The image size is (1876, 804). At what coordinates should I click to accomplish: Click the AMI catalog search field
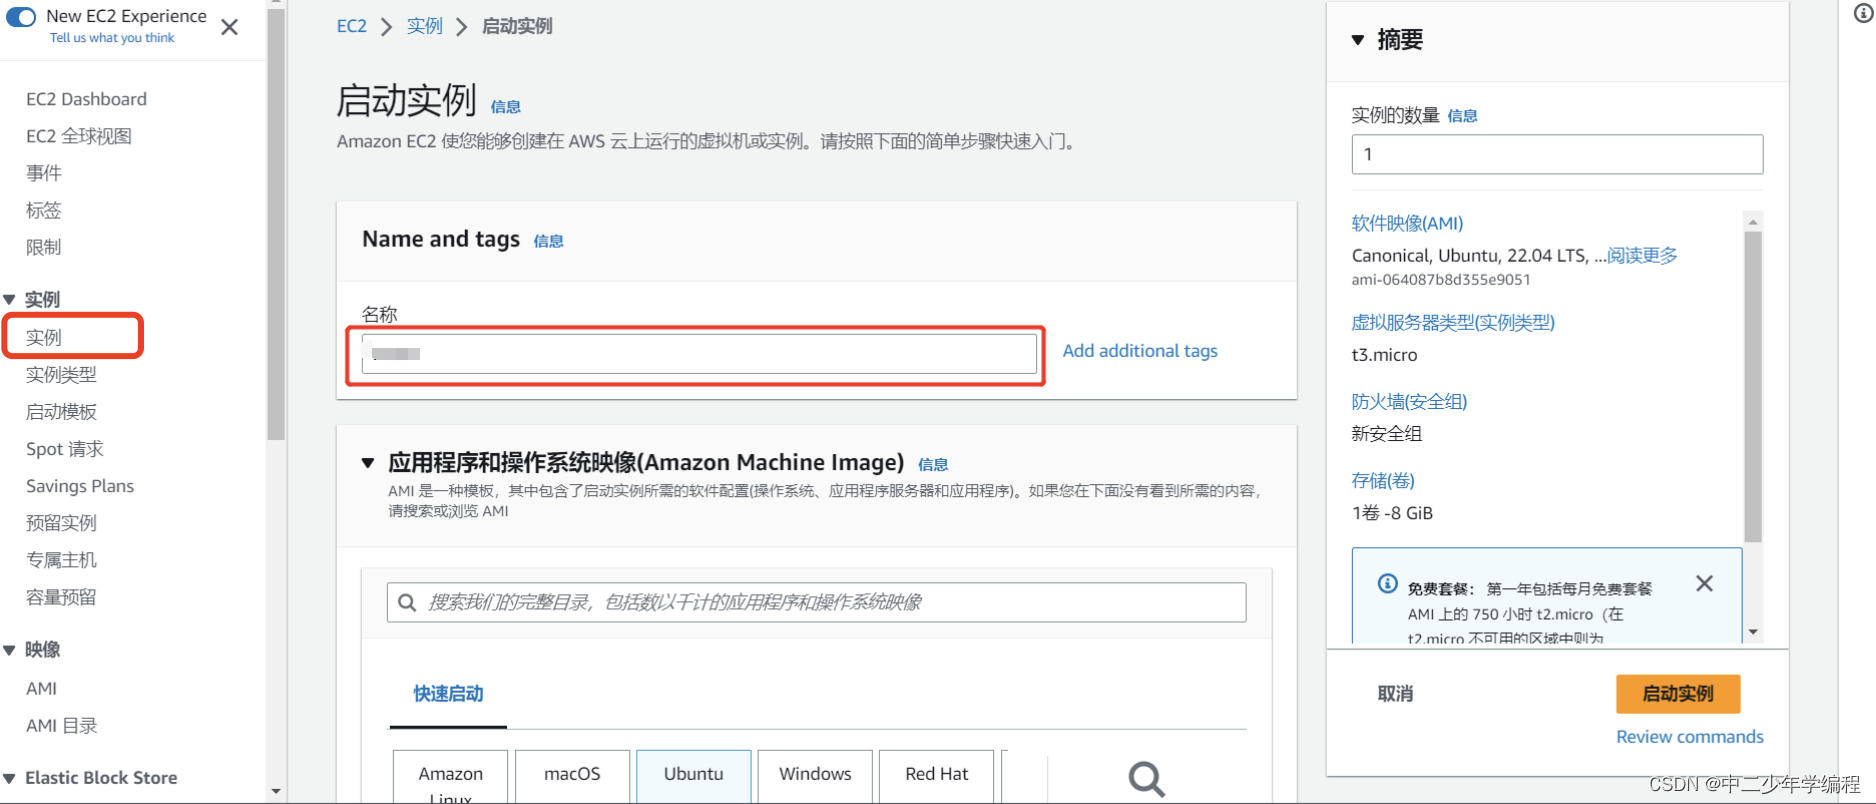[x=816, y=602]
